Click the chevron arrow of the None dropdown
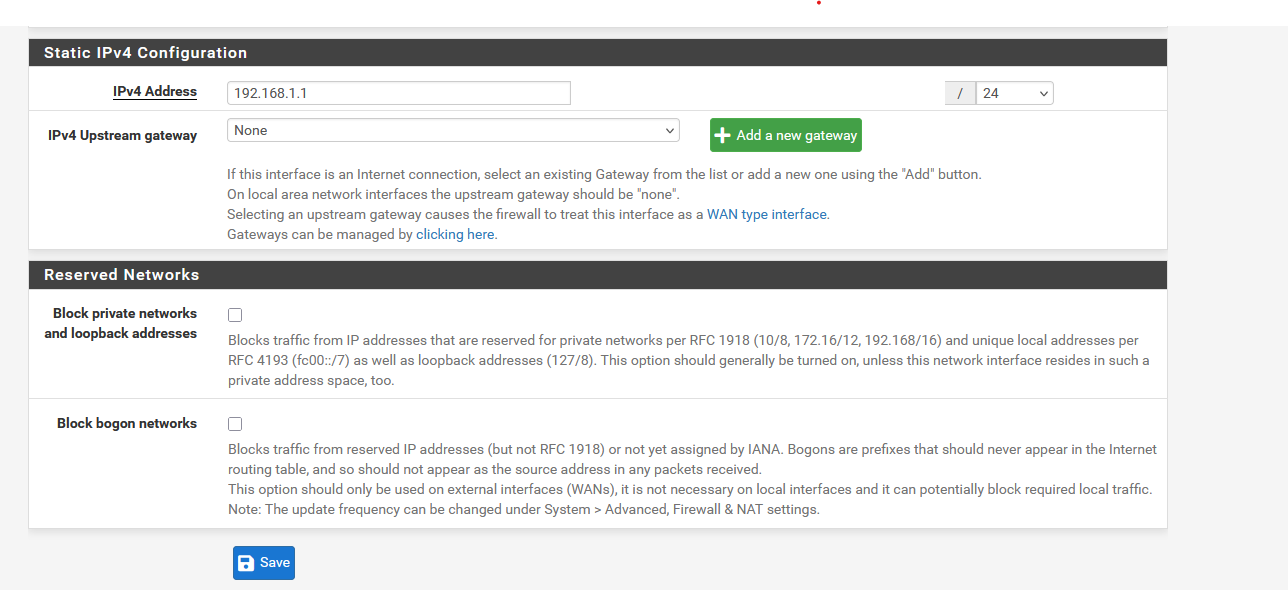The image size is (1288, 590). click(x=669, y=130)
